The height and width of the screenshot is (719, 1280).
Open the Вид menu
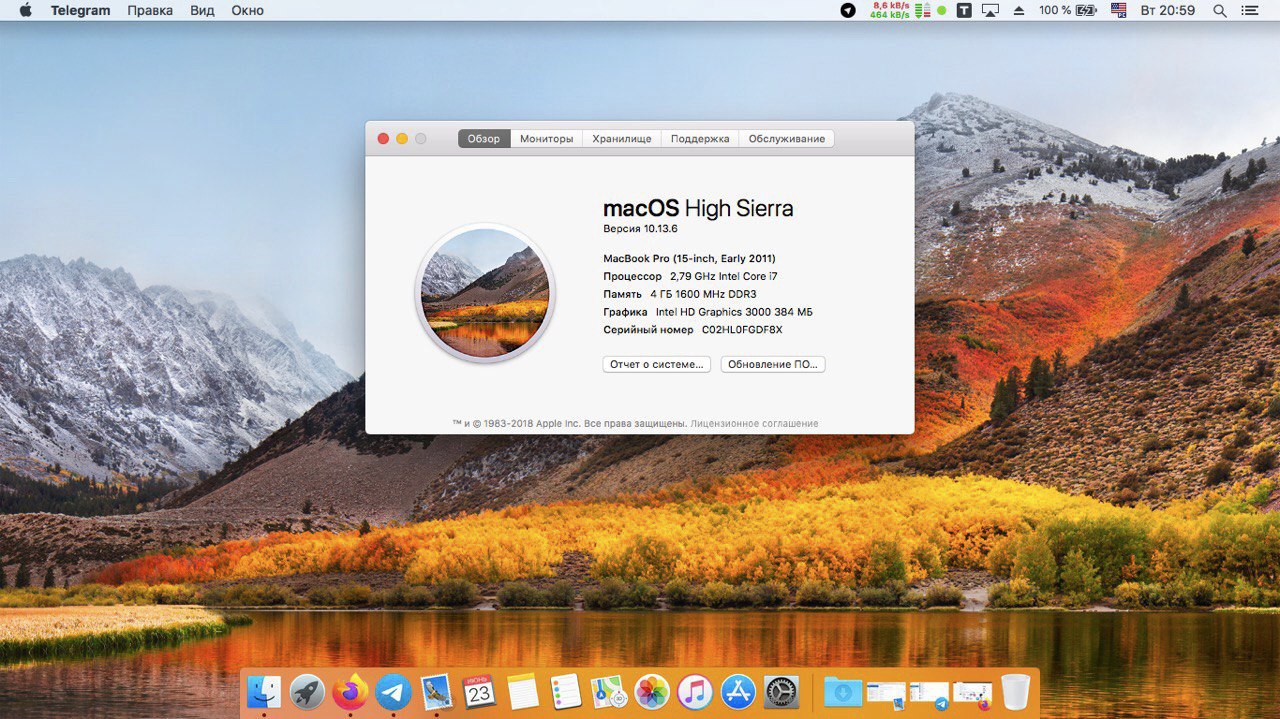coord(202,10)
